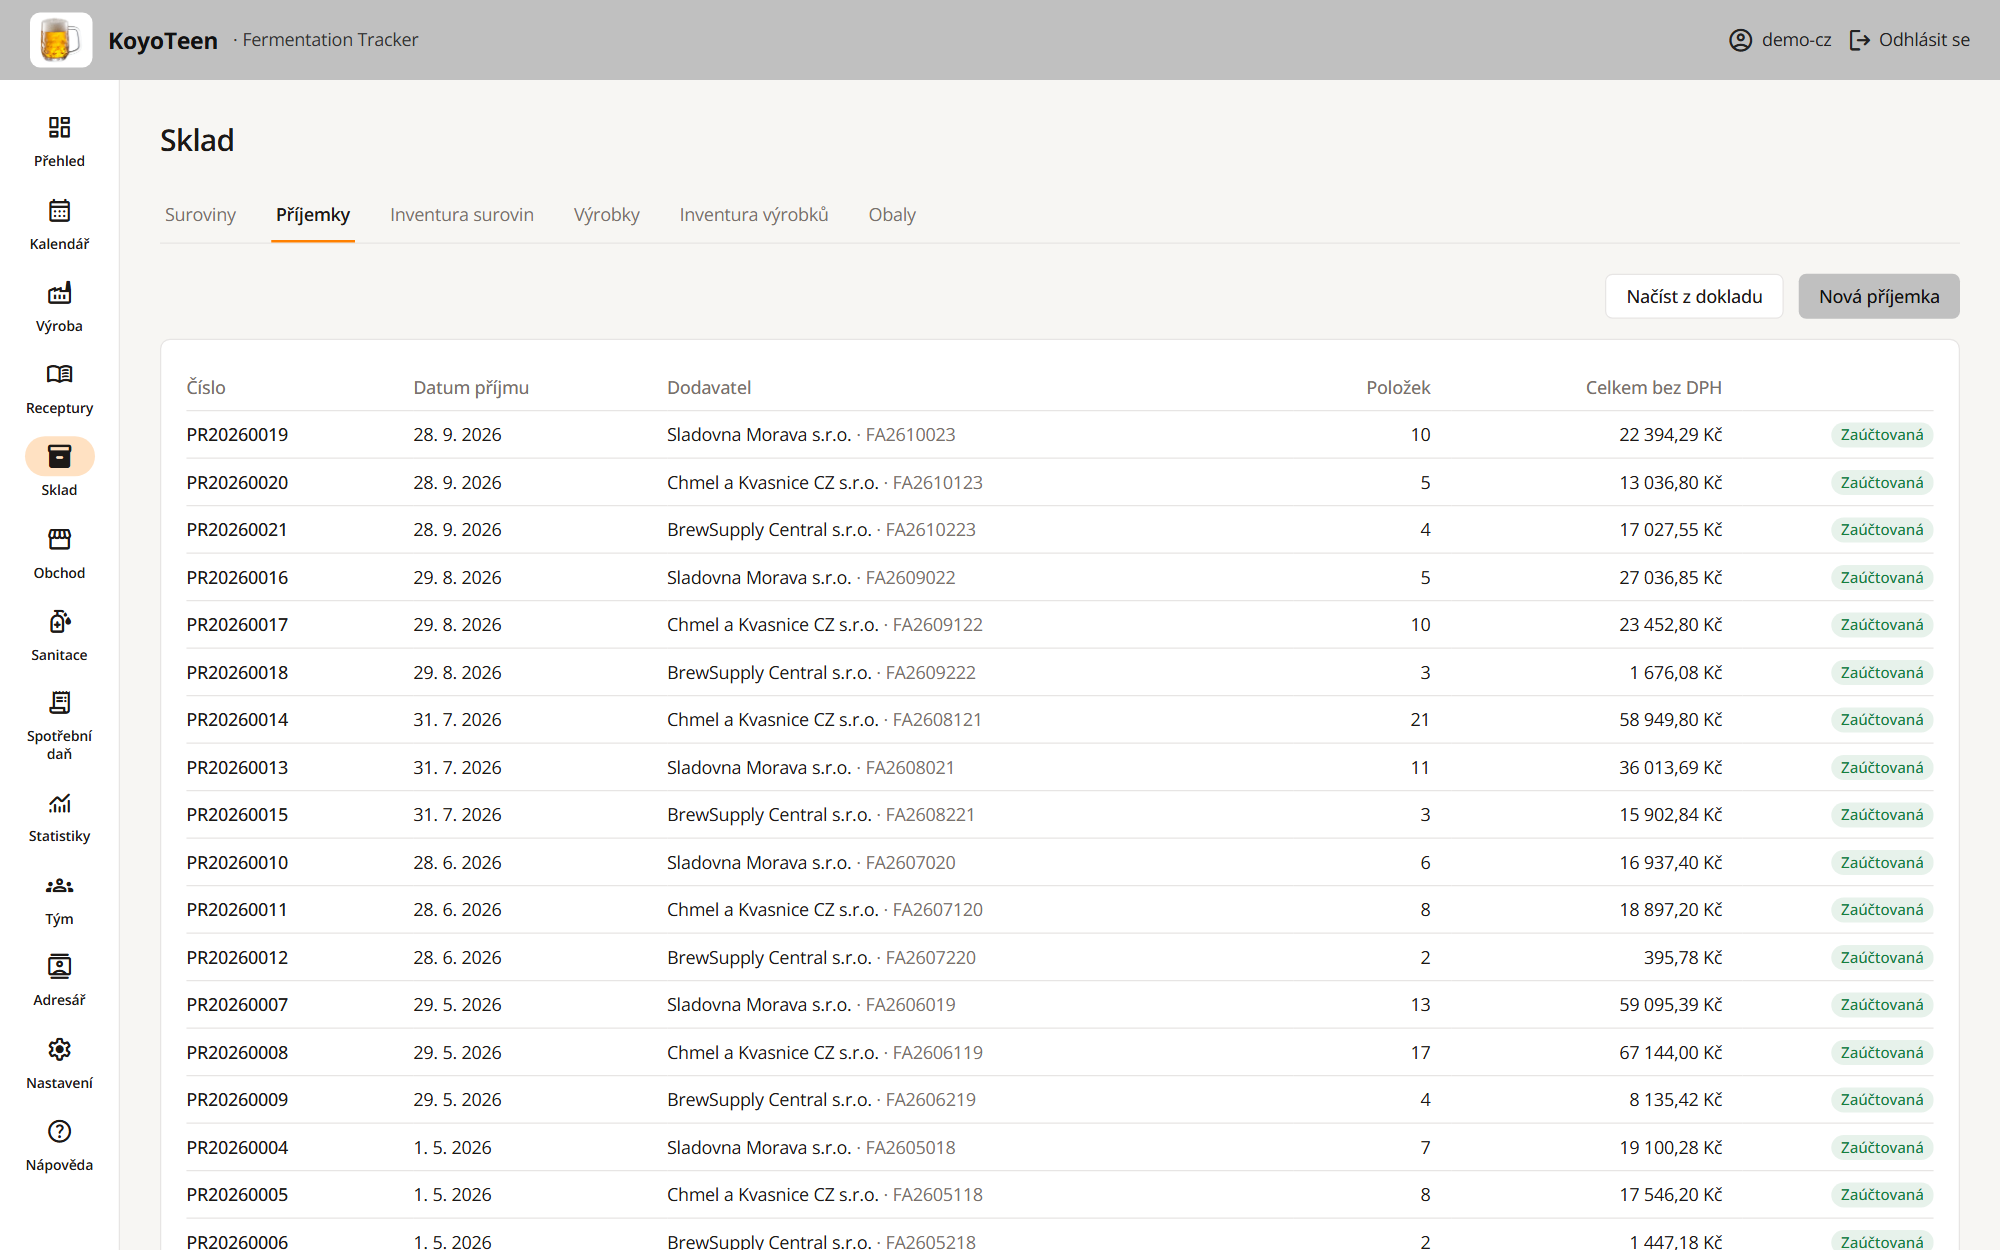
Task: Open Receptury book icon
Action: [59, 374]
